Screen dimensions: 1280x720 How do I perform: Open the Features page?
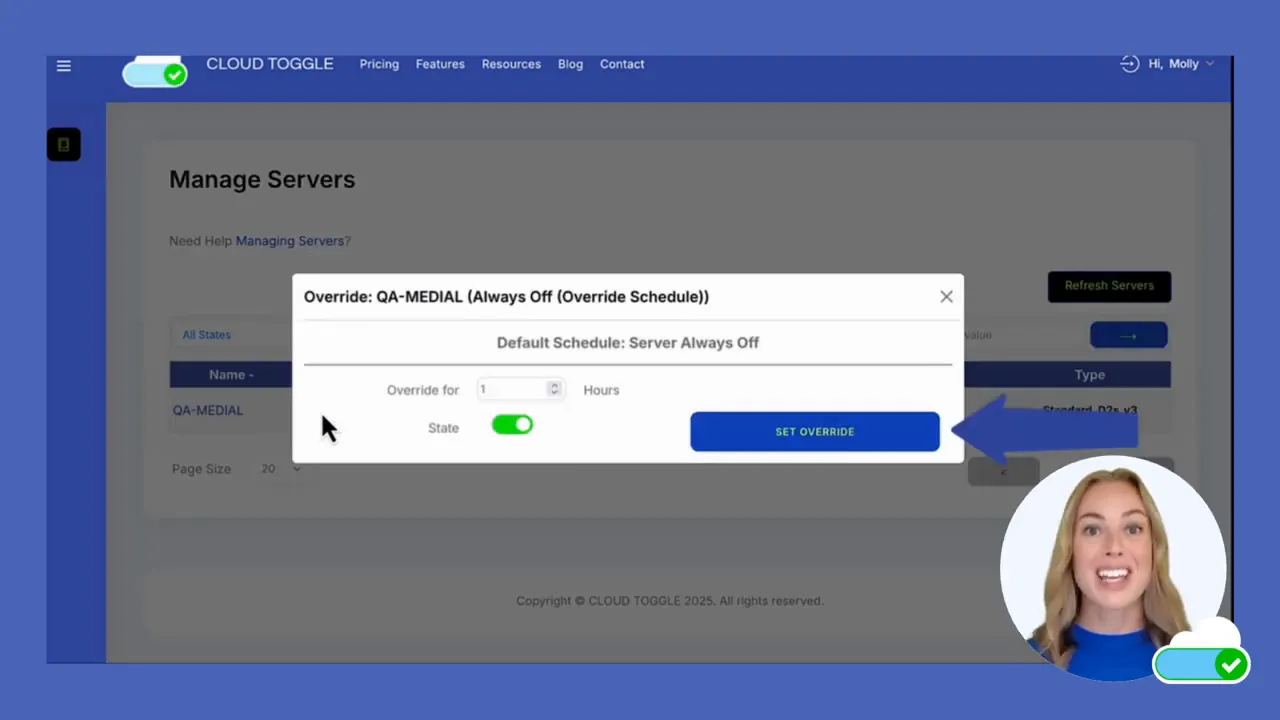pos(440,63)
